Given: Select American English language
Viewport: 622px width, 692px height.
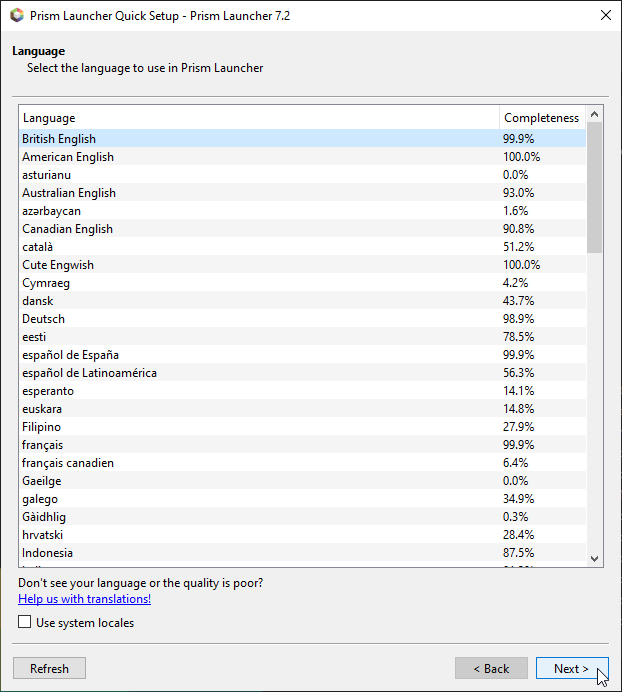Looking at the screenshot, I should (68, 157).
